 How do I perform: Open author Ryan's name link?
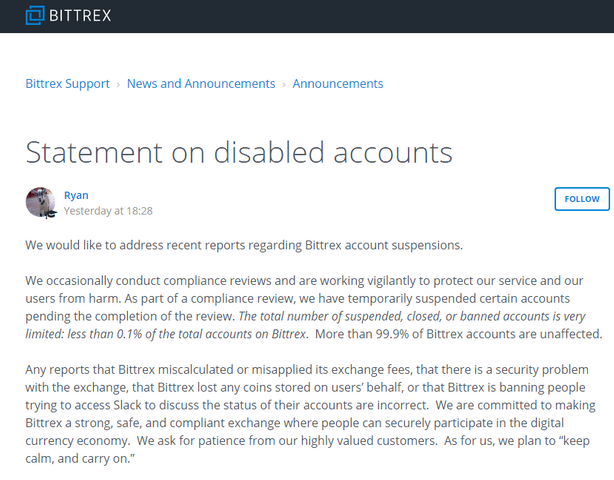tap(76, 195)
